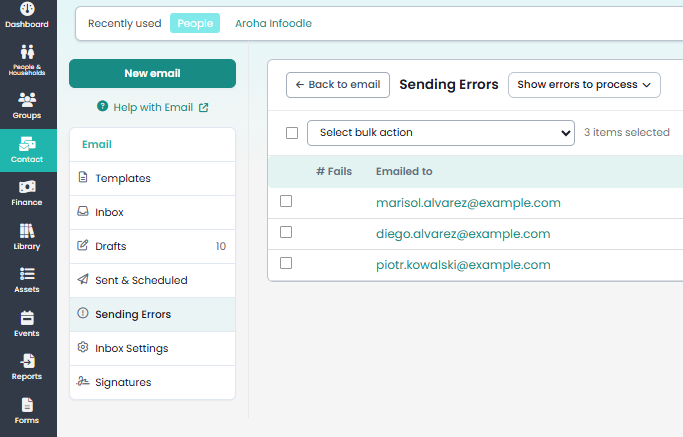Click the Signatures pen icon
This screenshot has height=437, width=683.
[x=83, y=381]
